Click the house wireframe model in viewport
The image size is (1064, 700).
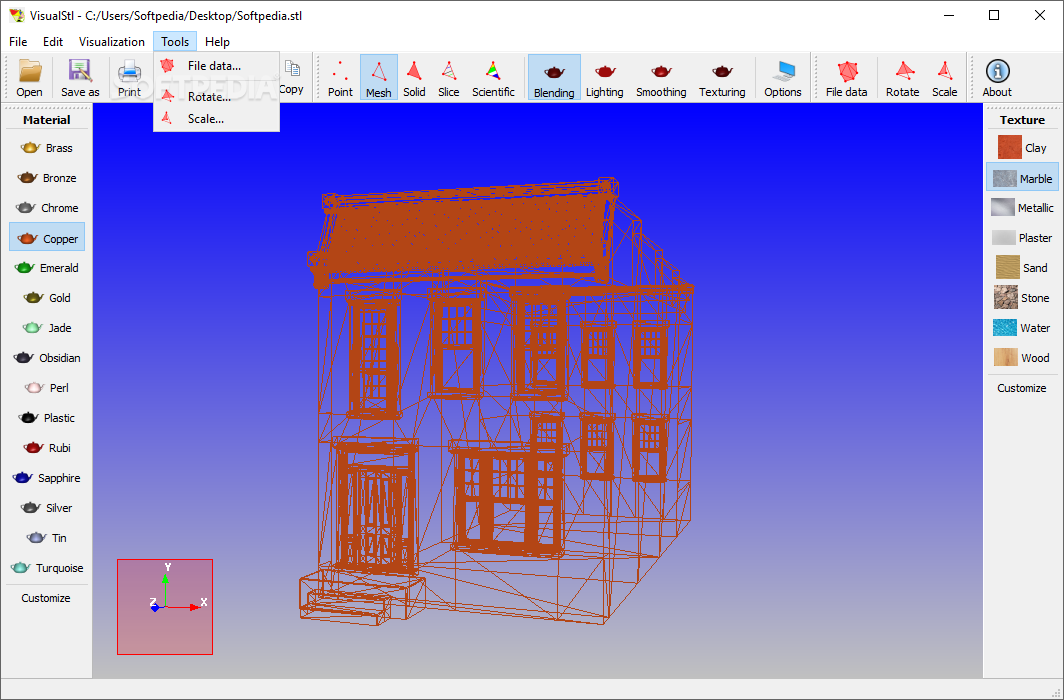(497, 400)
